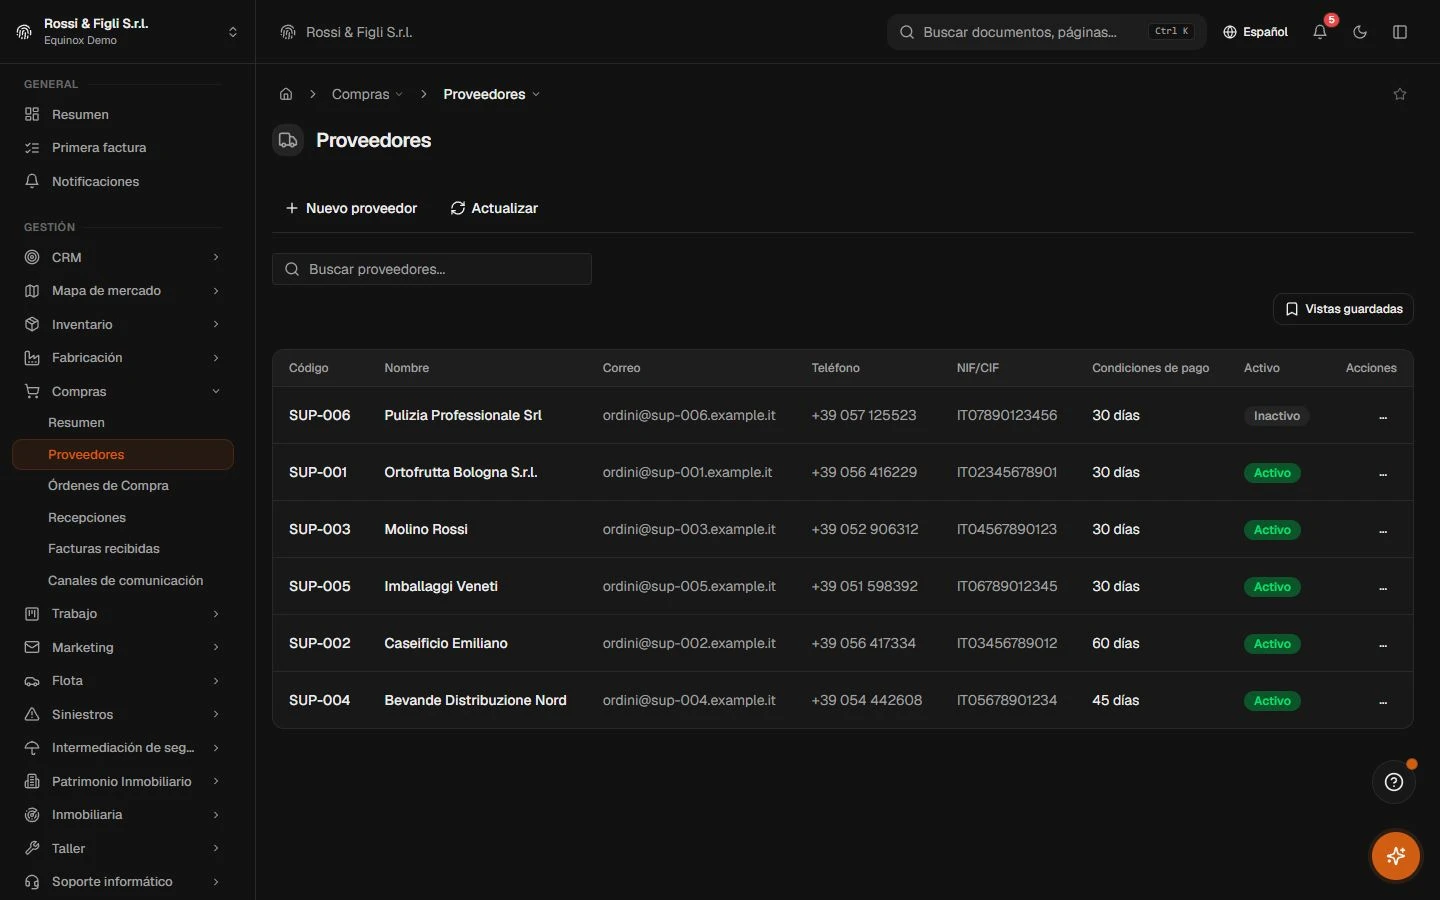
Task: Open the orange AI assistant sparkle button
Action: (1396, 856)
